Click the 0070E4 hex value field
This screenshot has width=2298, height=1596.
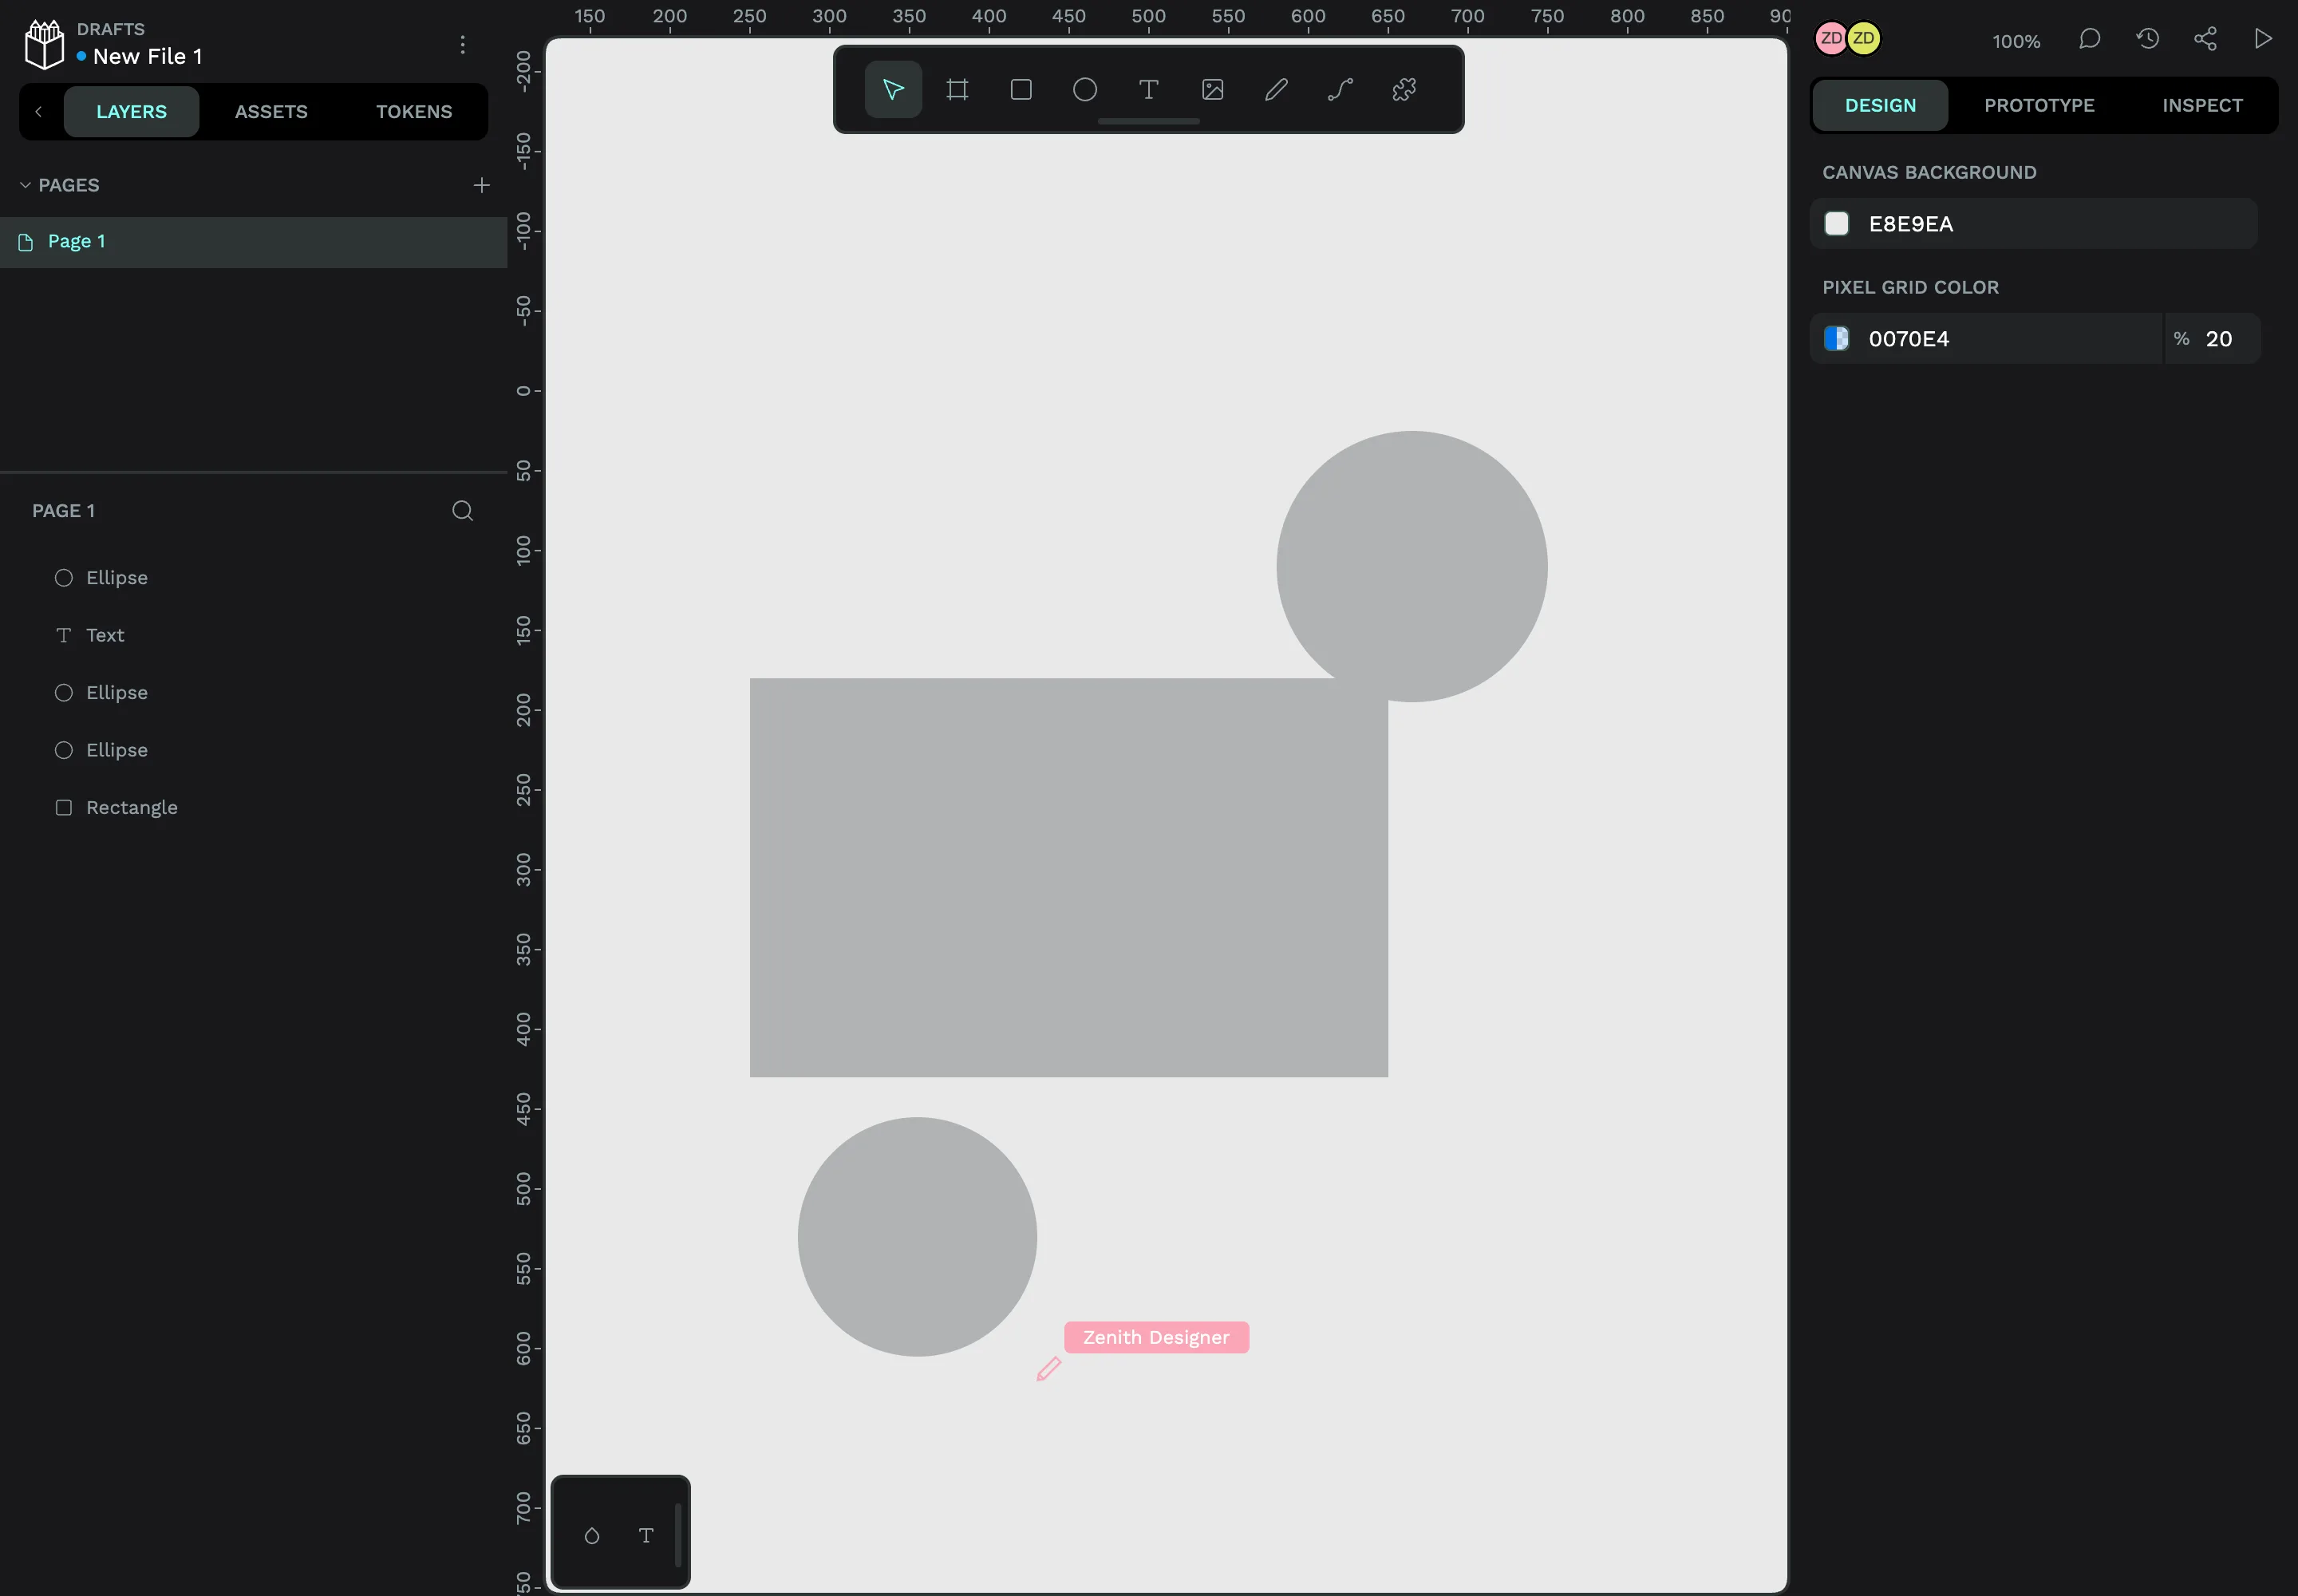pyautogui.click(x=1986, y=338)
